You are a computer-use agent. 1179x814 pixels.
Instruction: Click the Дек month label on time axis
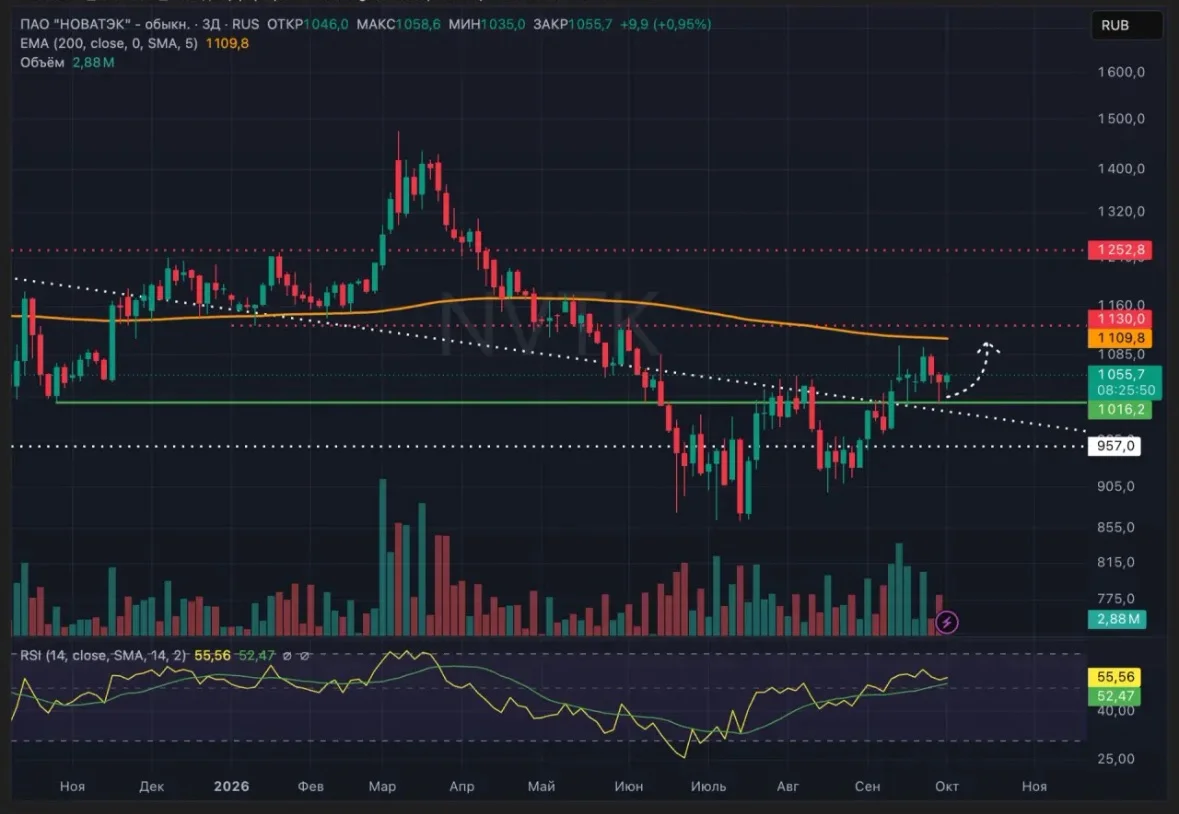[151, 786]
